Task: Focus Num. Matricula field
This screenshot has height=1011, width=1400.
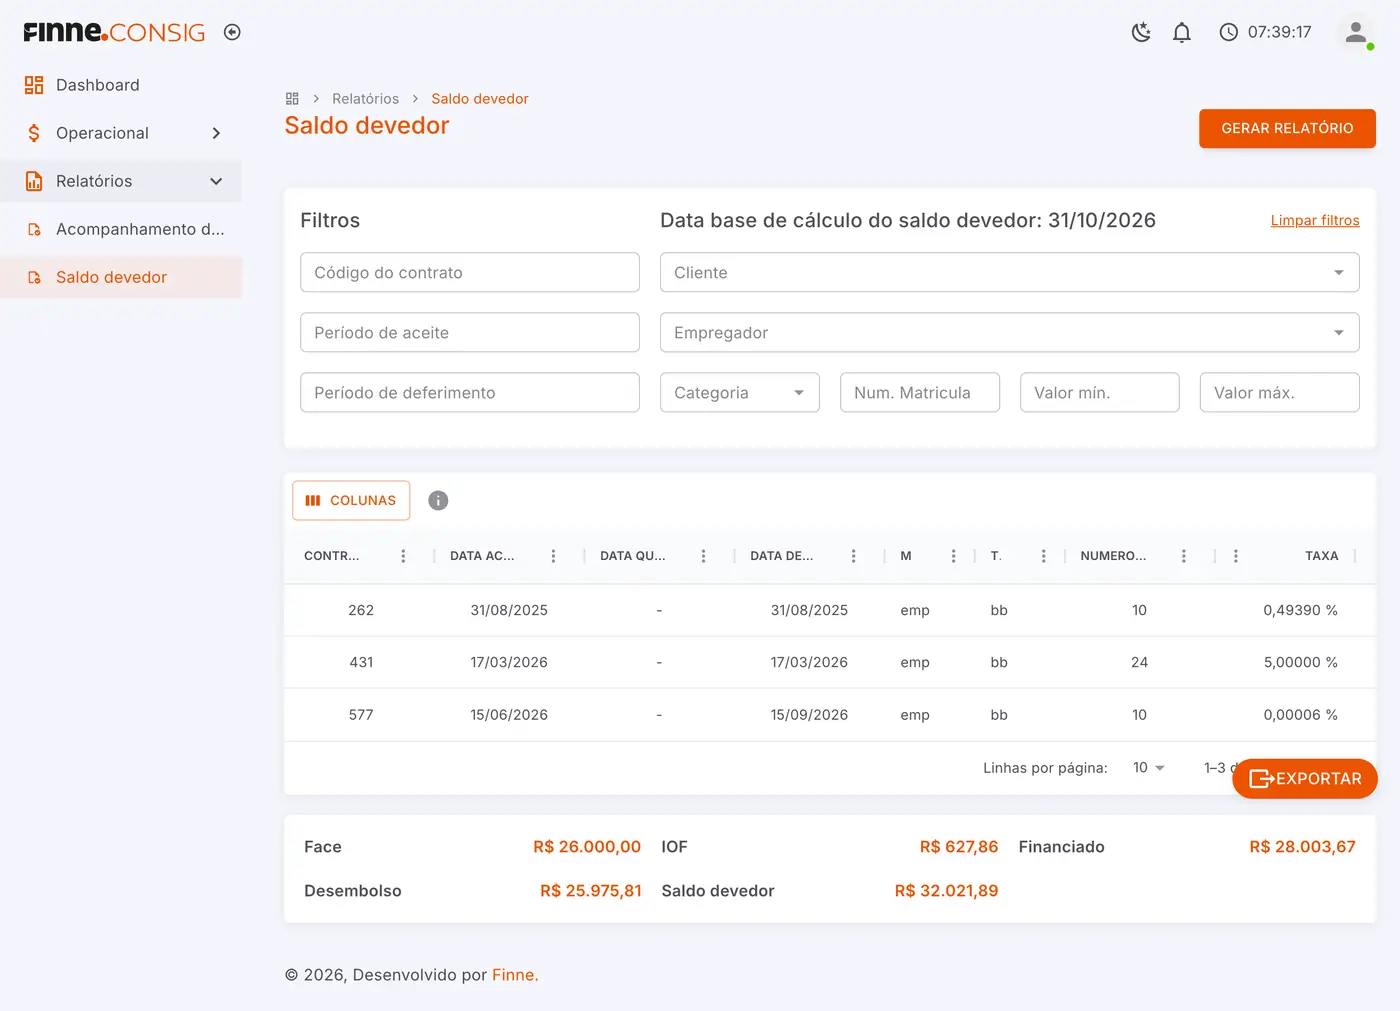Action: click(920, 392)
